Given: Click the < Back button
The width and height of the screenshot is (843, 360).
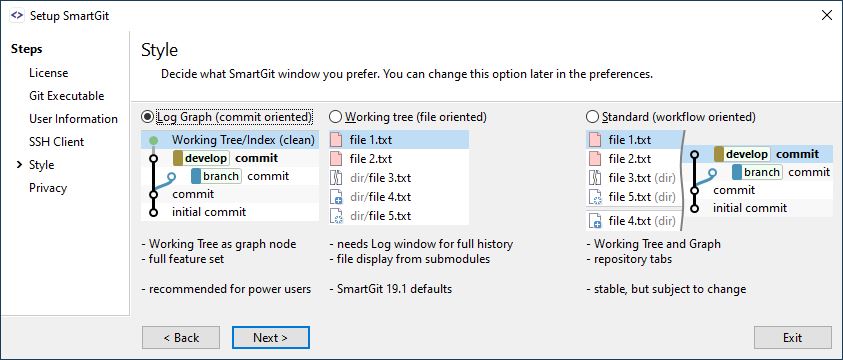Looking at the screenshot, I should pos(181,337).
